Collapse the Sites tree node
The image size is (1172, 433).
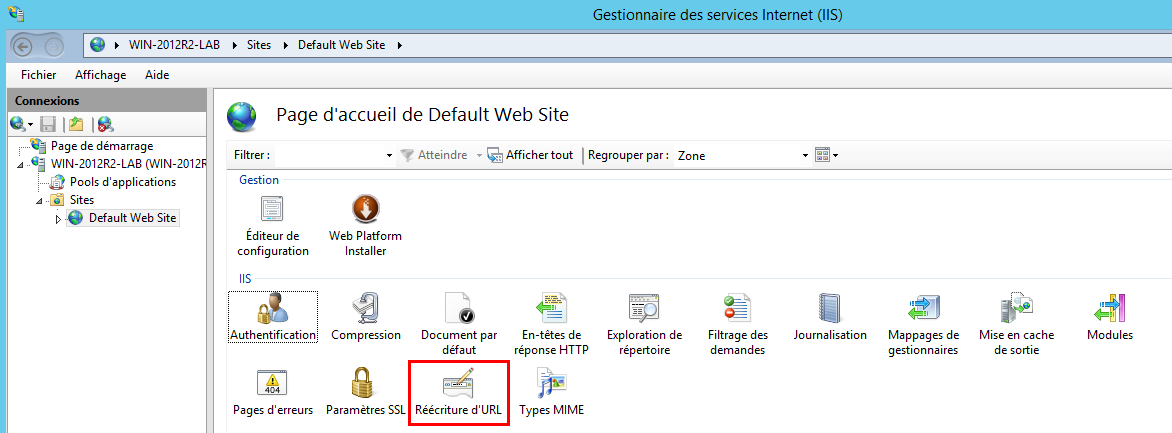click(x=40, y=200)
